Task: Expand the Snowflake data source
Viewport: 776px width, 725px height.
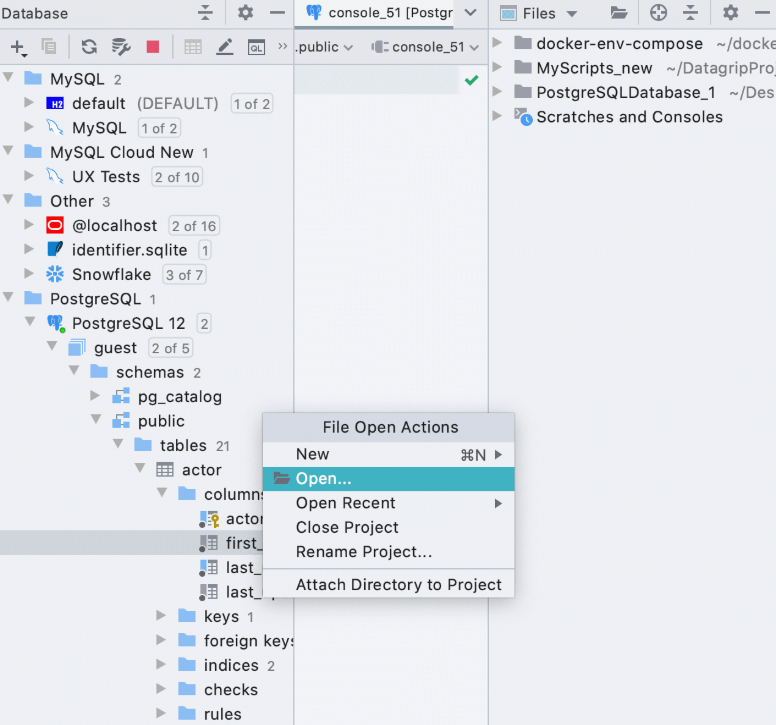Action: click(29, 273)
